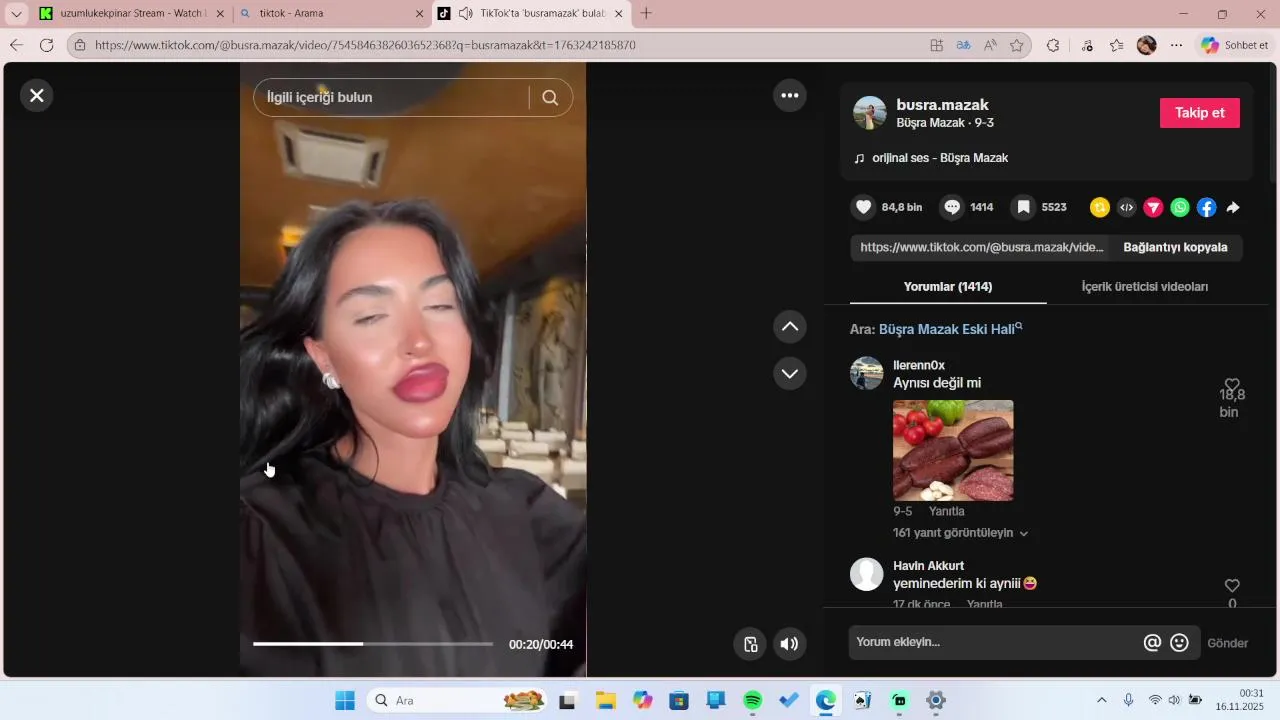Reload the page with refresh icon
Viewport: 1280px width, 720px height.
point(46,45)
